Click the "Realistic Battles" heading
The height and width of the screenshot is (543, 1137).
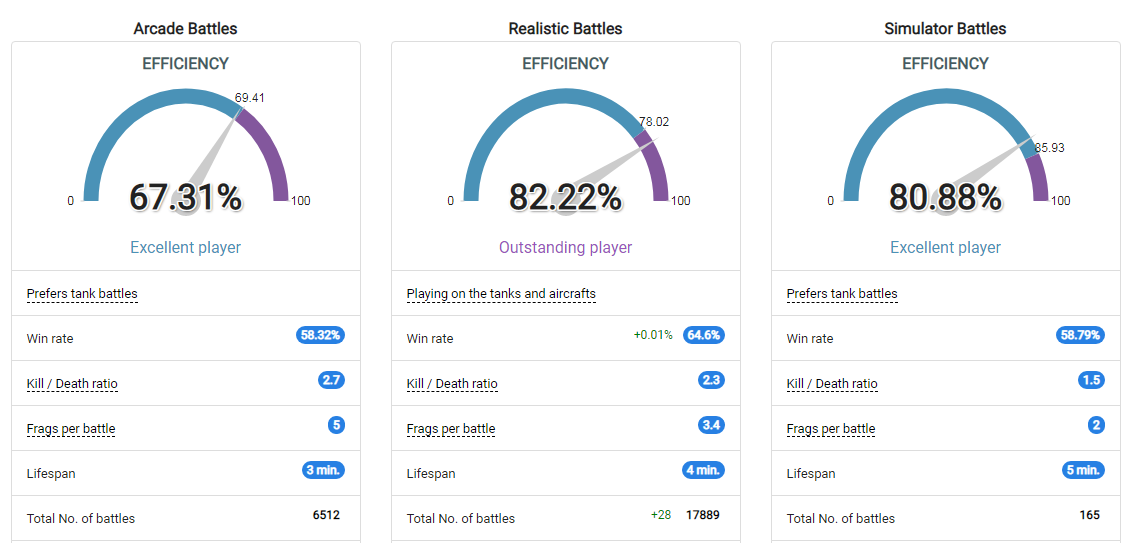[x=566, y=29]
